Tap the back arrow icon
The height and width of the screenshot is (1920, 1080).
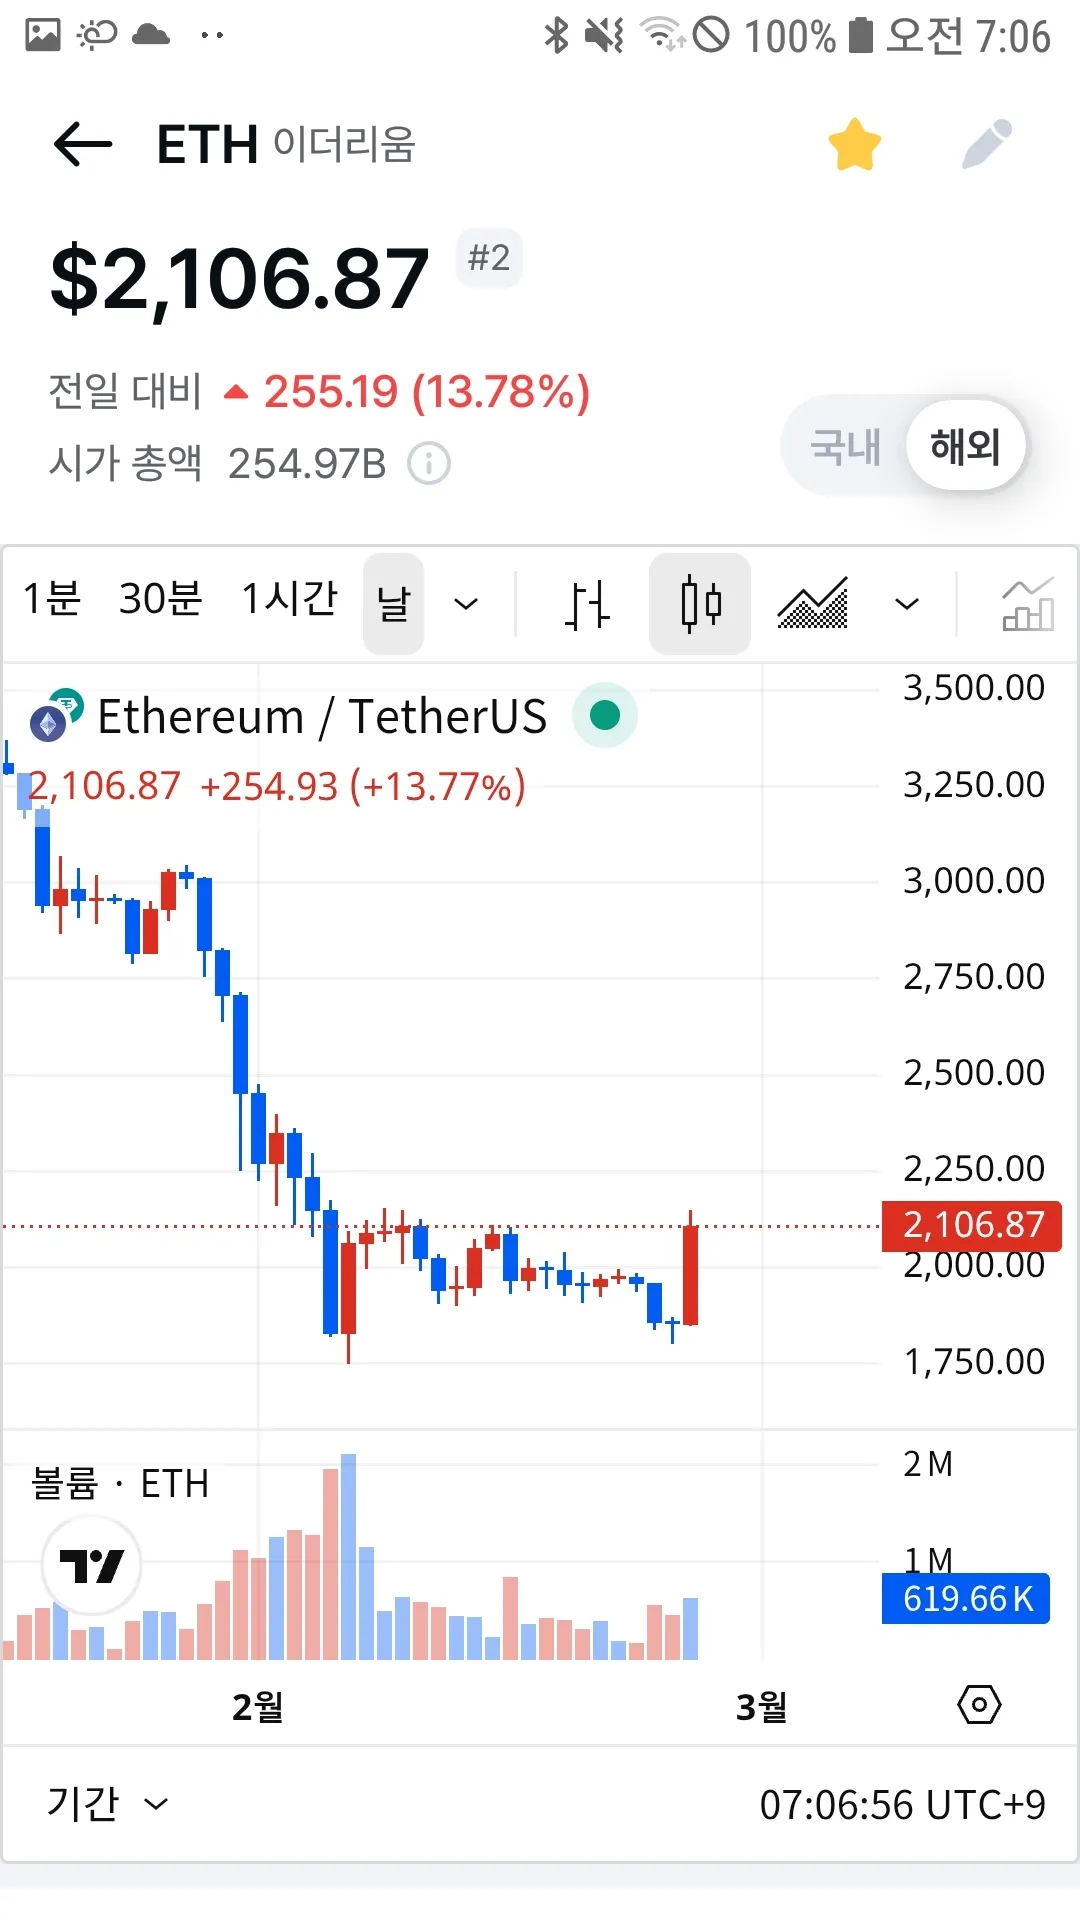coord(83,145)
